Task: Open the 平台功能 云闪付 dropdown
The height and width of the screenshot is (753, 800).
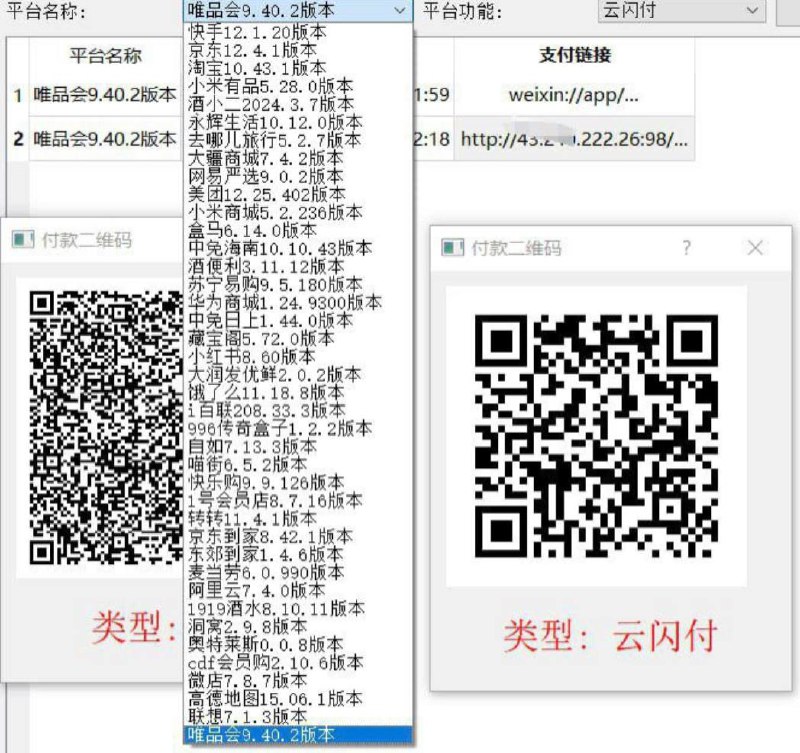Action: (x=682, y=10)
